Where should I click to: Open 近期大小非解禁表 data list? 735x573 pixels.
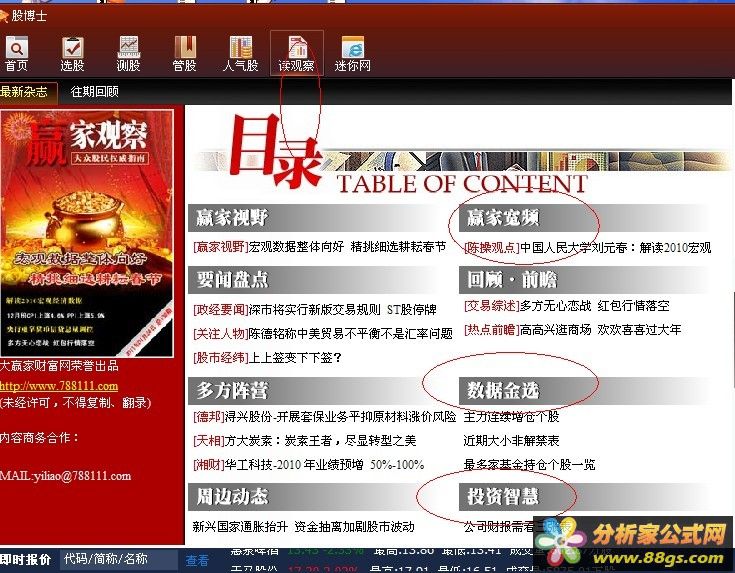click(511, 440)
